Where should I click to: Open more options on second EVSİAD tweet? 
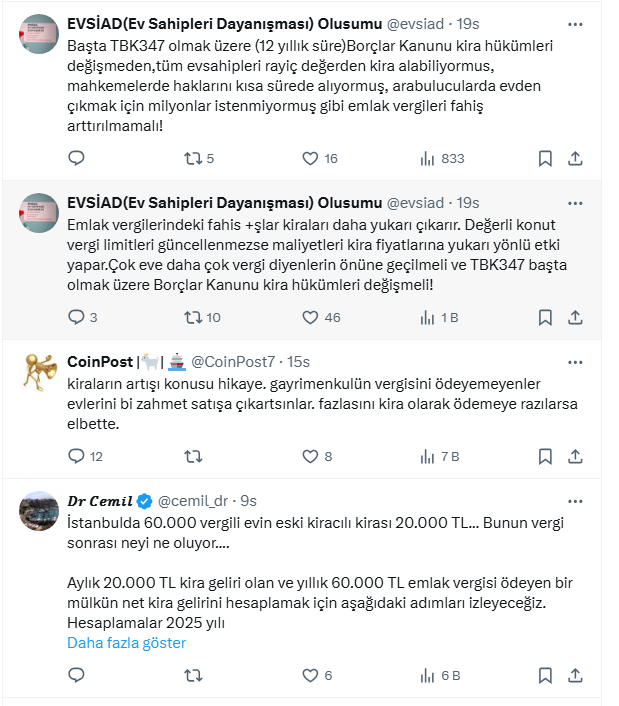(576, 202)
